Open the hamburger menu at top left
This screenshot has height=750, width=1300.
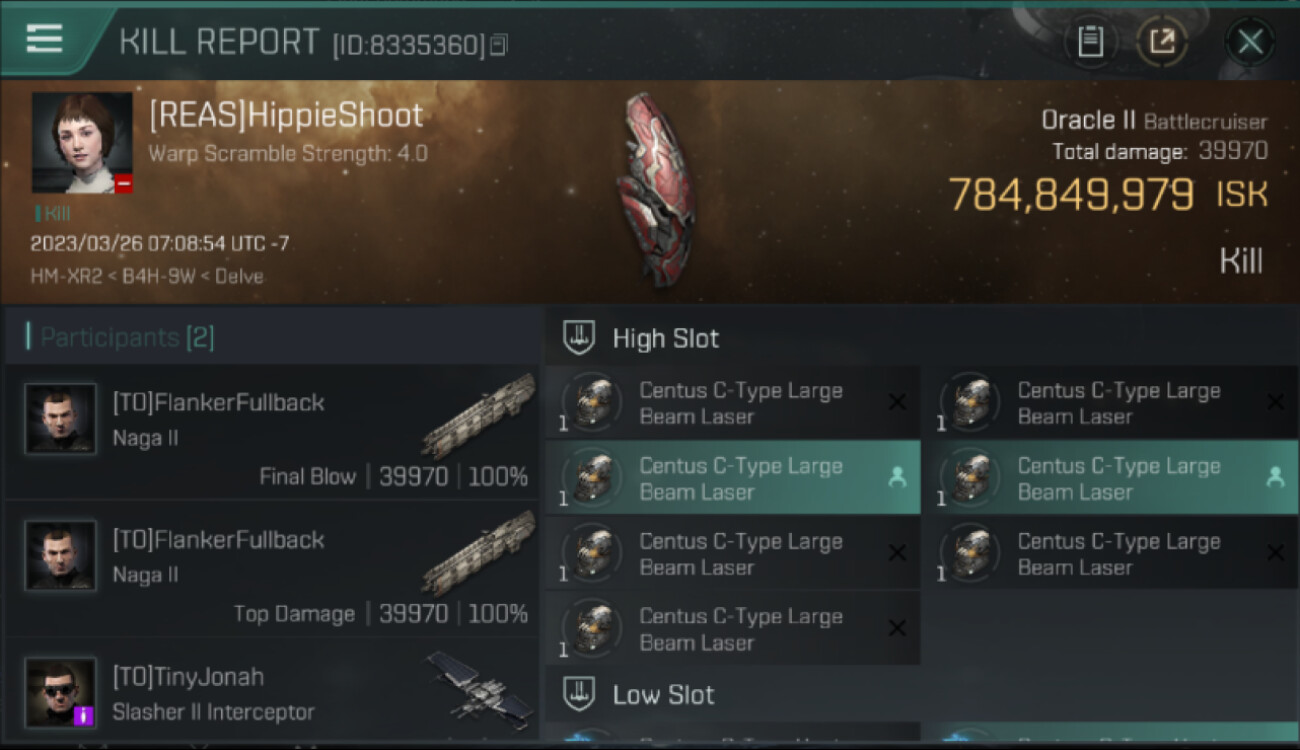(44, 38)
